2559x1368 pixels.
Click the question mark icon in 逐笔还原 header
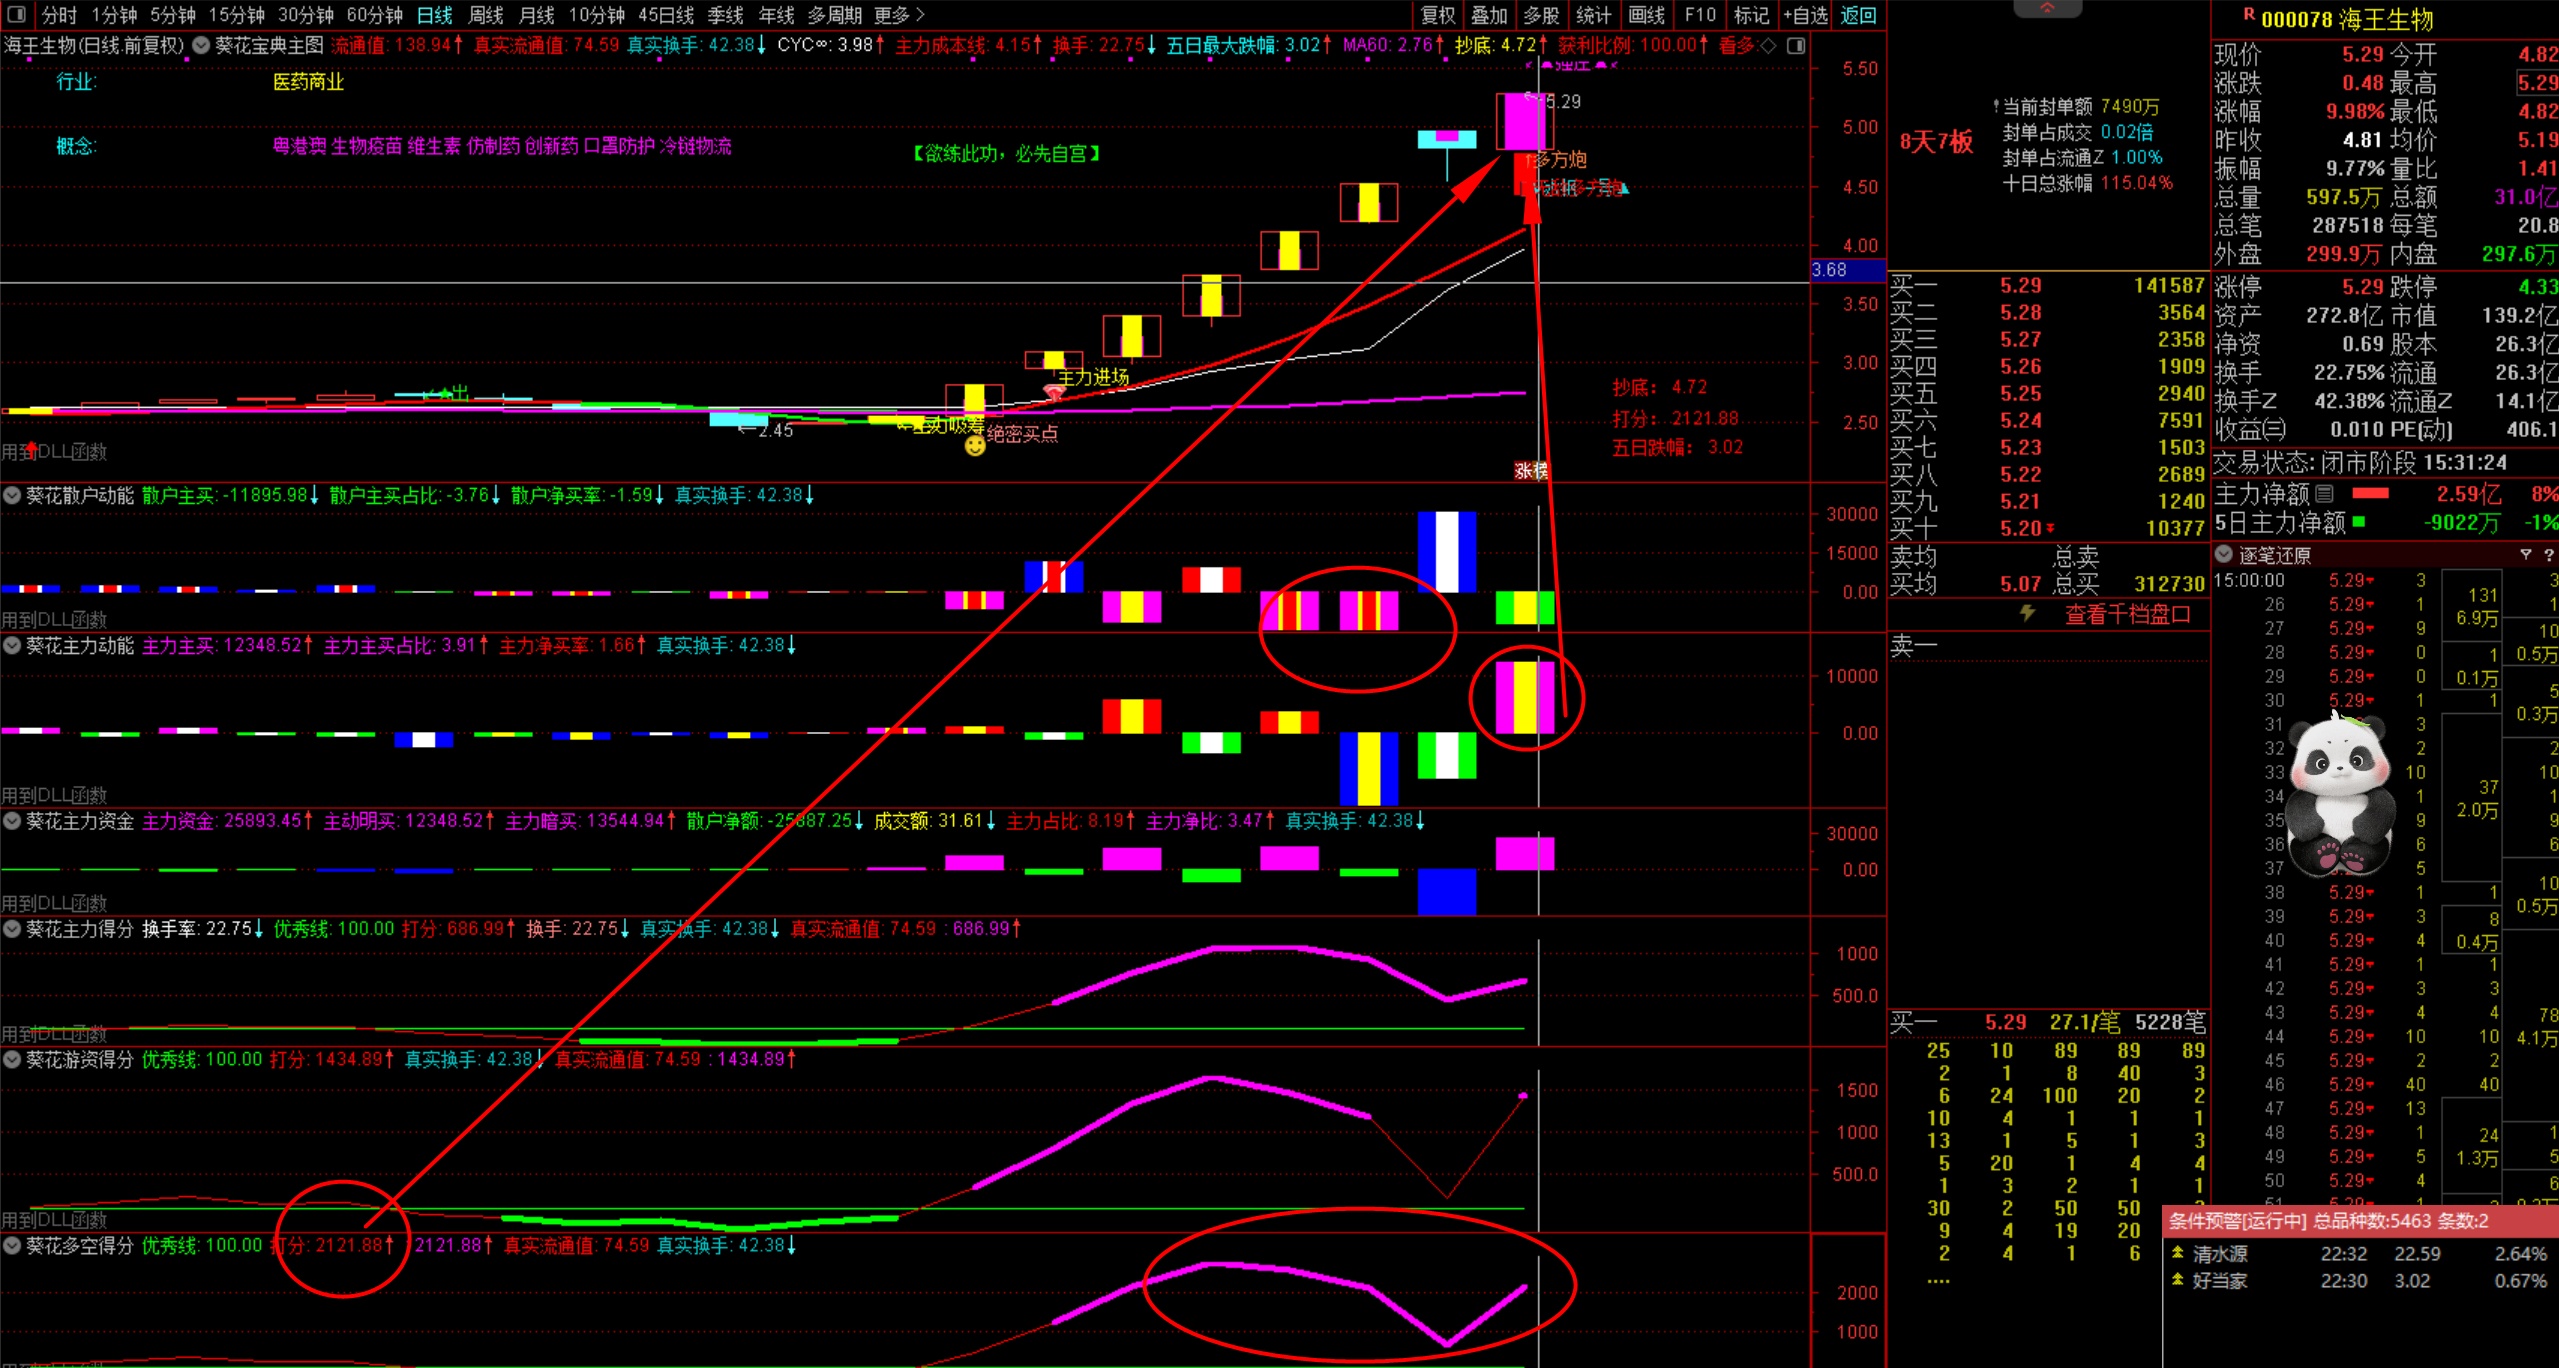tap(2548, 554)
